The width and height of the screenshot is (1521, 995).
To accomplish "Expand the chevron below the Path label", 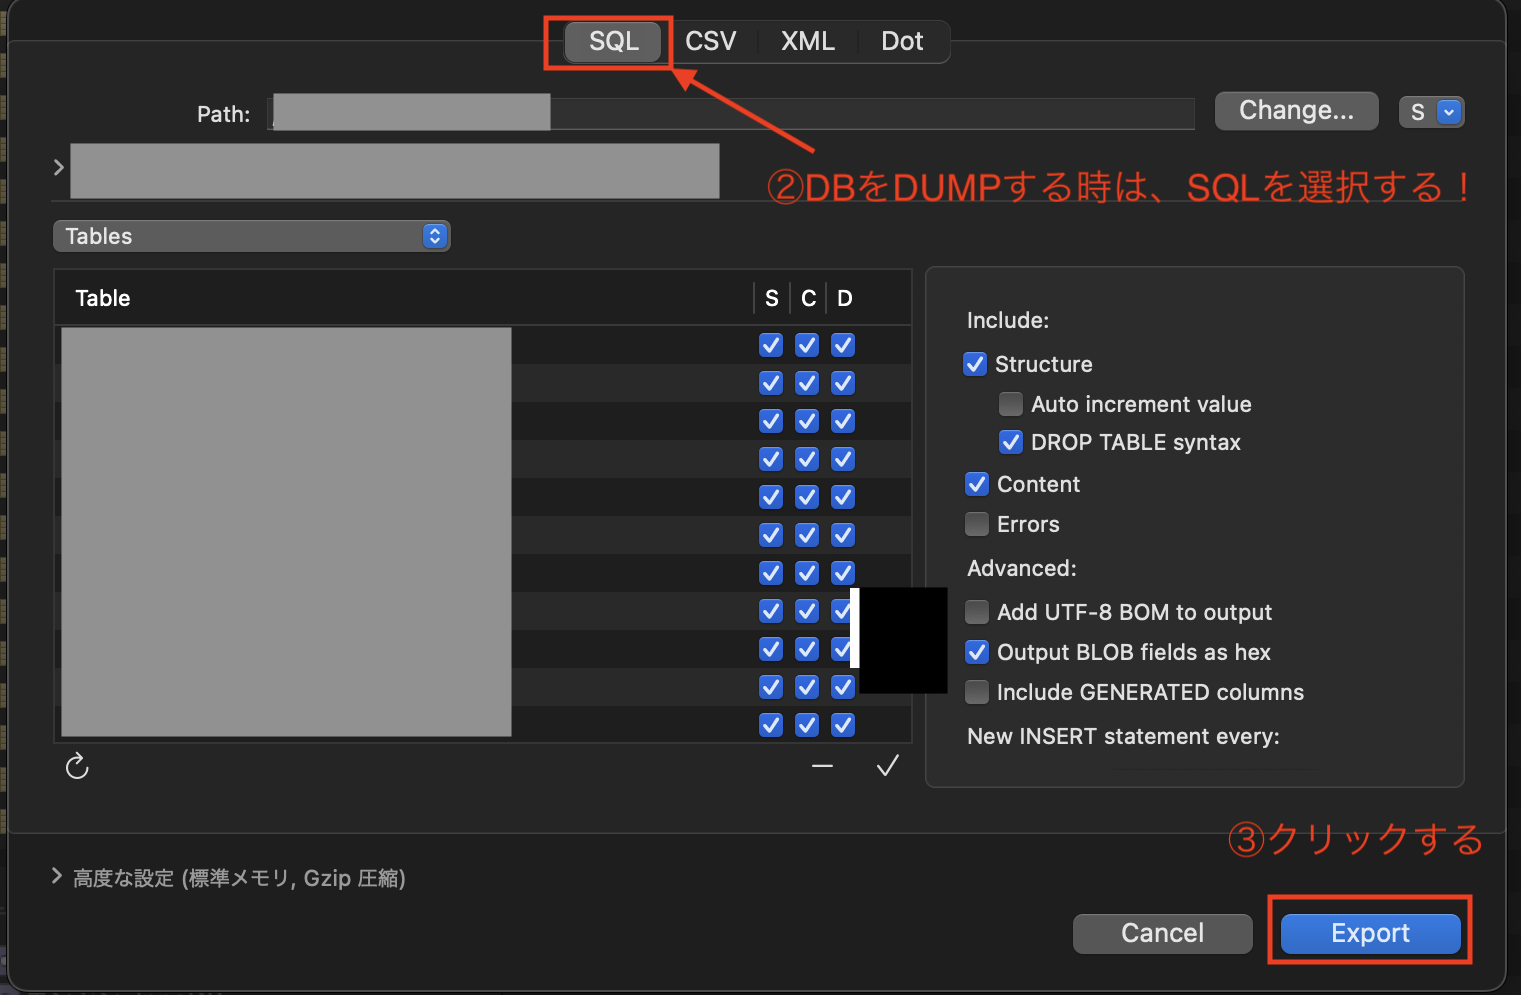I will click(x=58, y=167).
